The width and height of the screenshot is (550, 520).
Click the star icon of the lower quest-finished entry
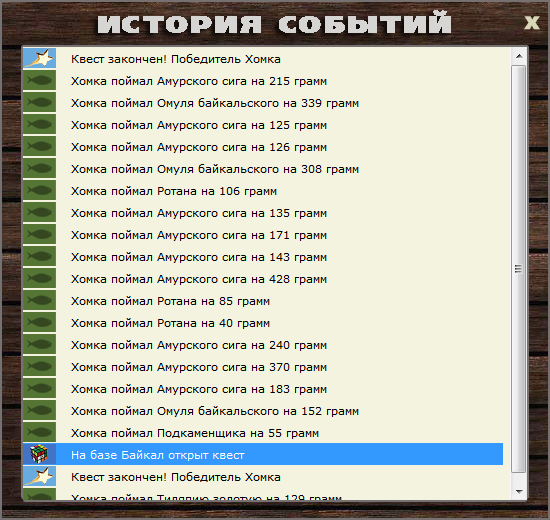click(39, 476)
